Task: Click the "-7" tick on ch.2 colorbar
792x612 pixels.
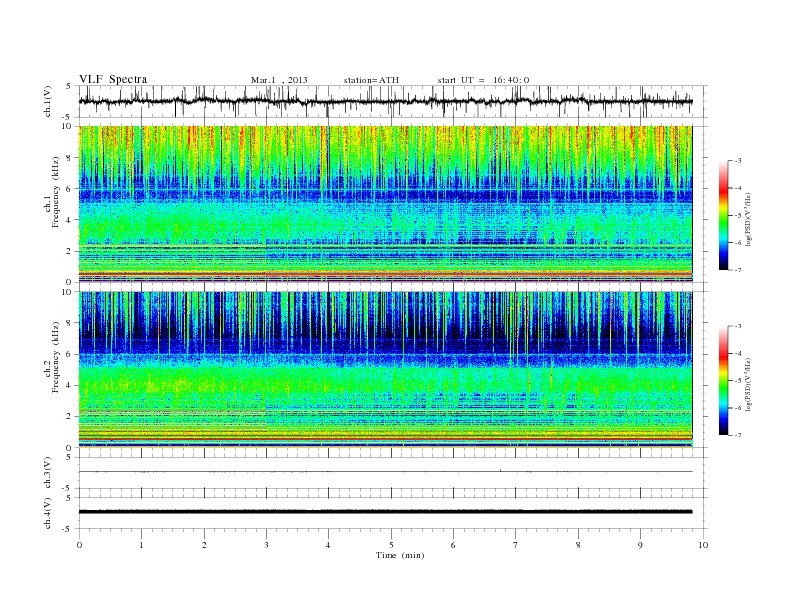Action: coord(738,435)
